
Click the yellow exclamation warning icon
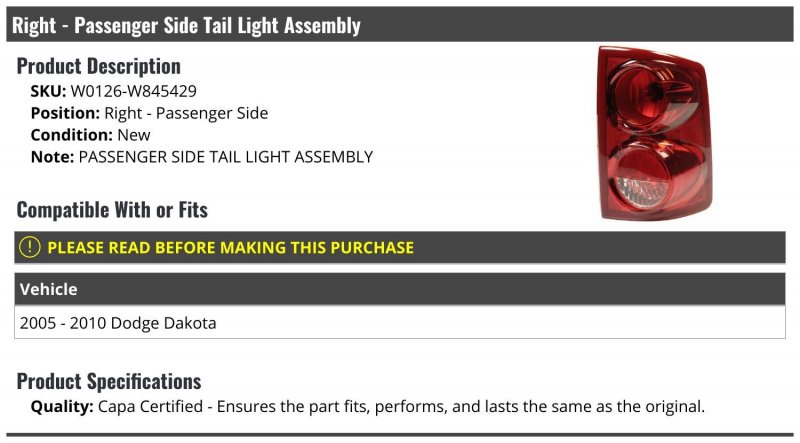pyautogui.click(x=30, y=248)
